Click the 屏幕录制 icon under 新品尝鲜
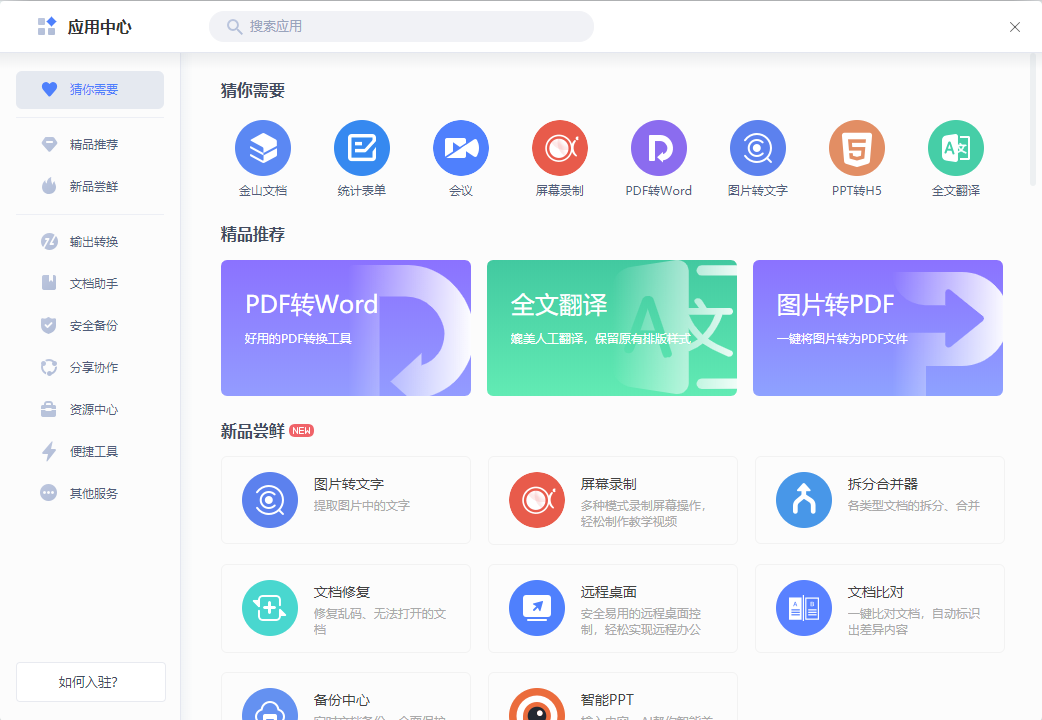 tap(537, 500)
